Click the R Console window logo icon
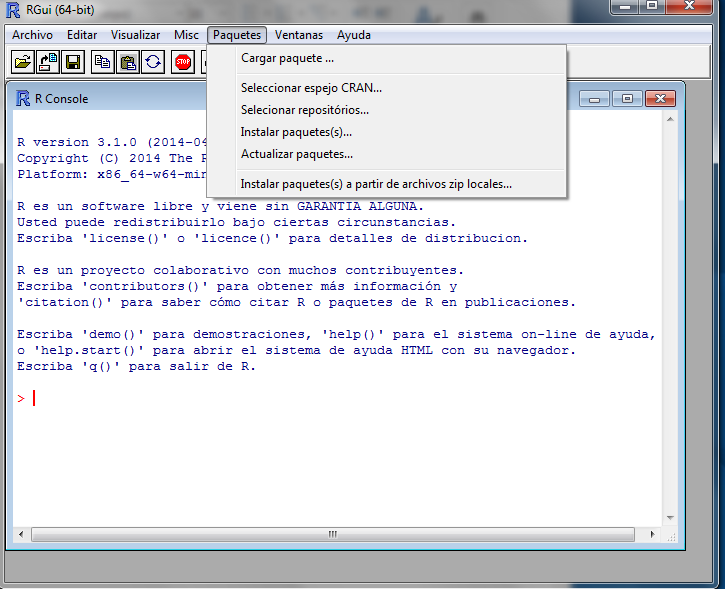This screenshot has height=589, width=725. [23, 98]
